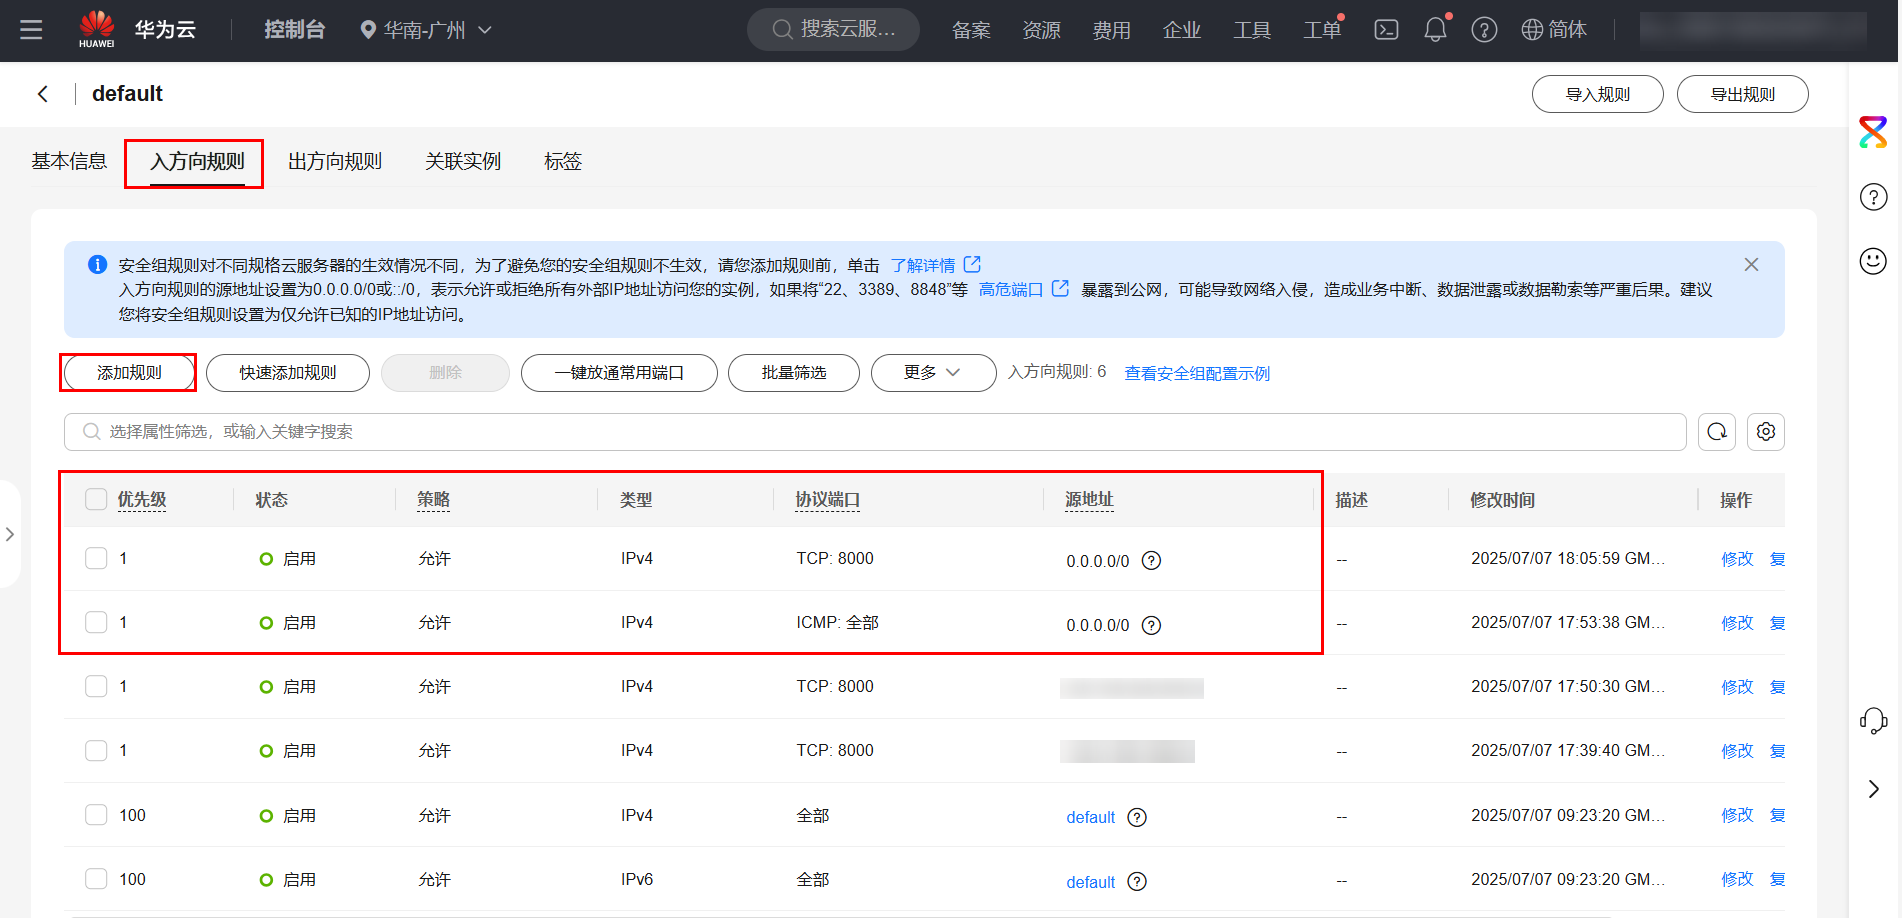Click the 添加规则 button
The width and height of the screenshot is (1902, 918).
point(129,373)
